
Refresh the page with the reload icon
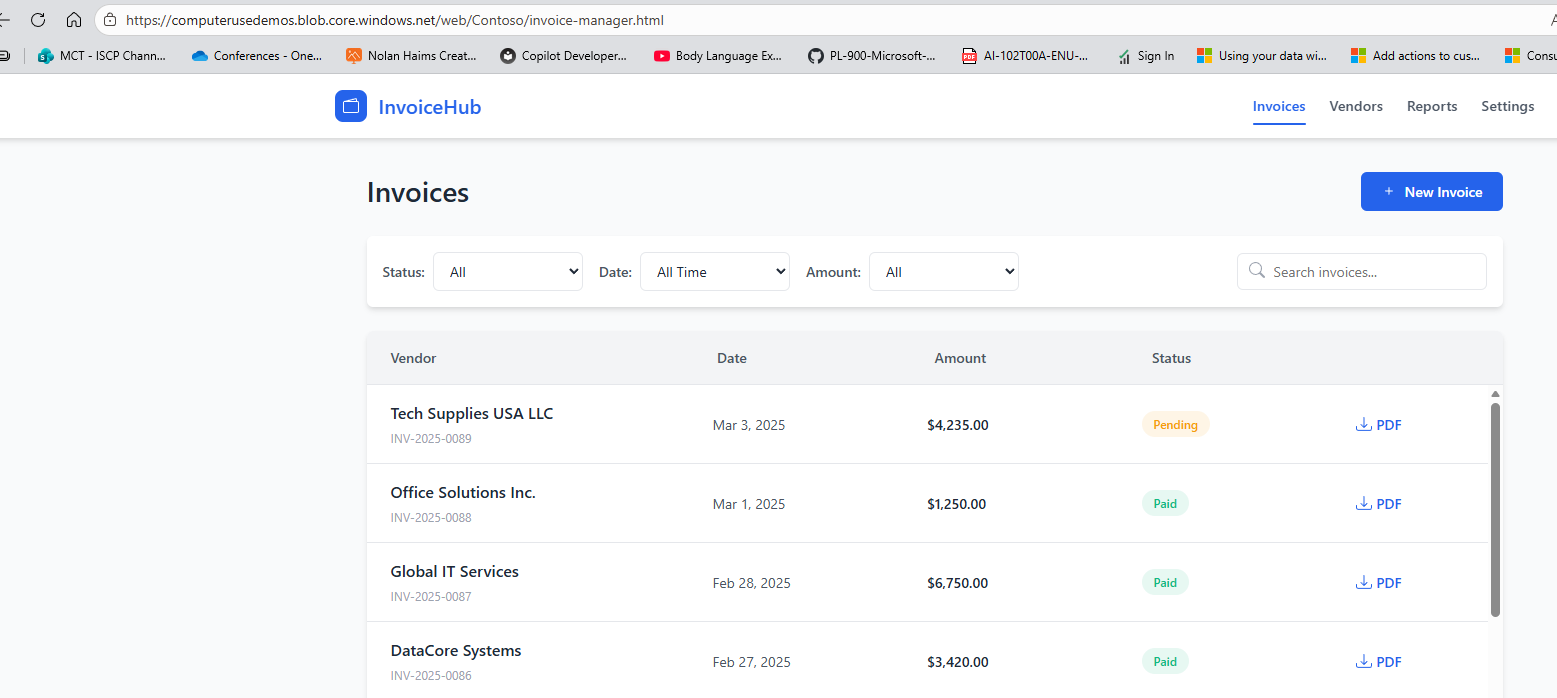pyautogui.click(x=38, y=20)
